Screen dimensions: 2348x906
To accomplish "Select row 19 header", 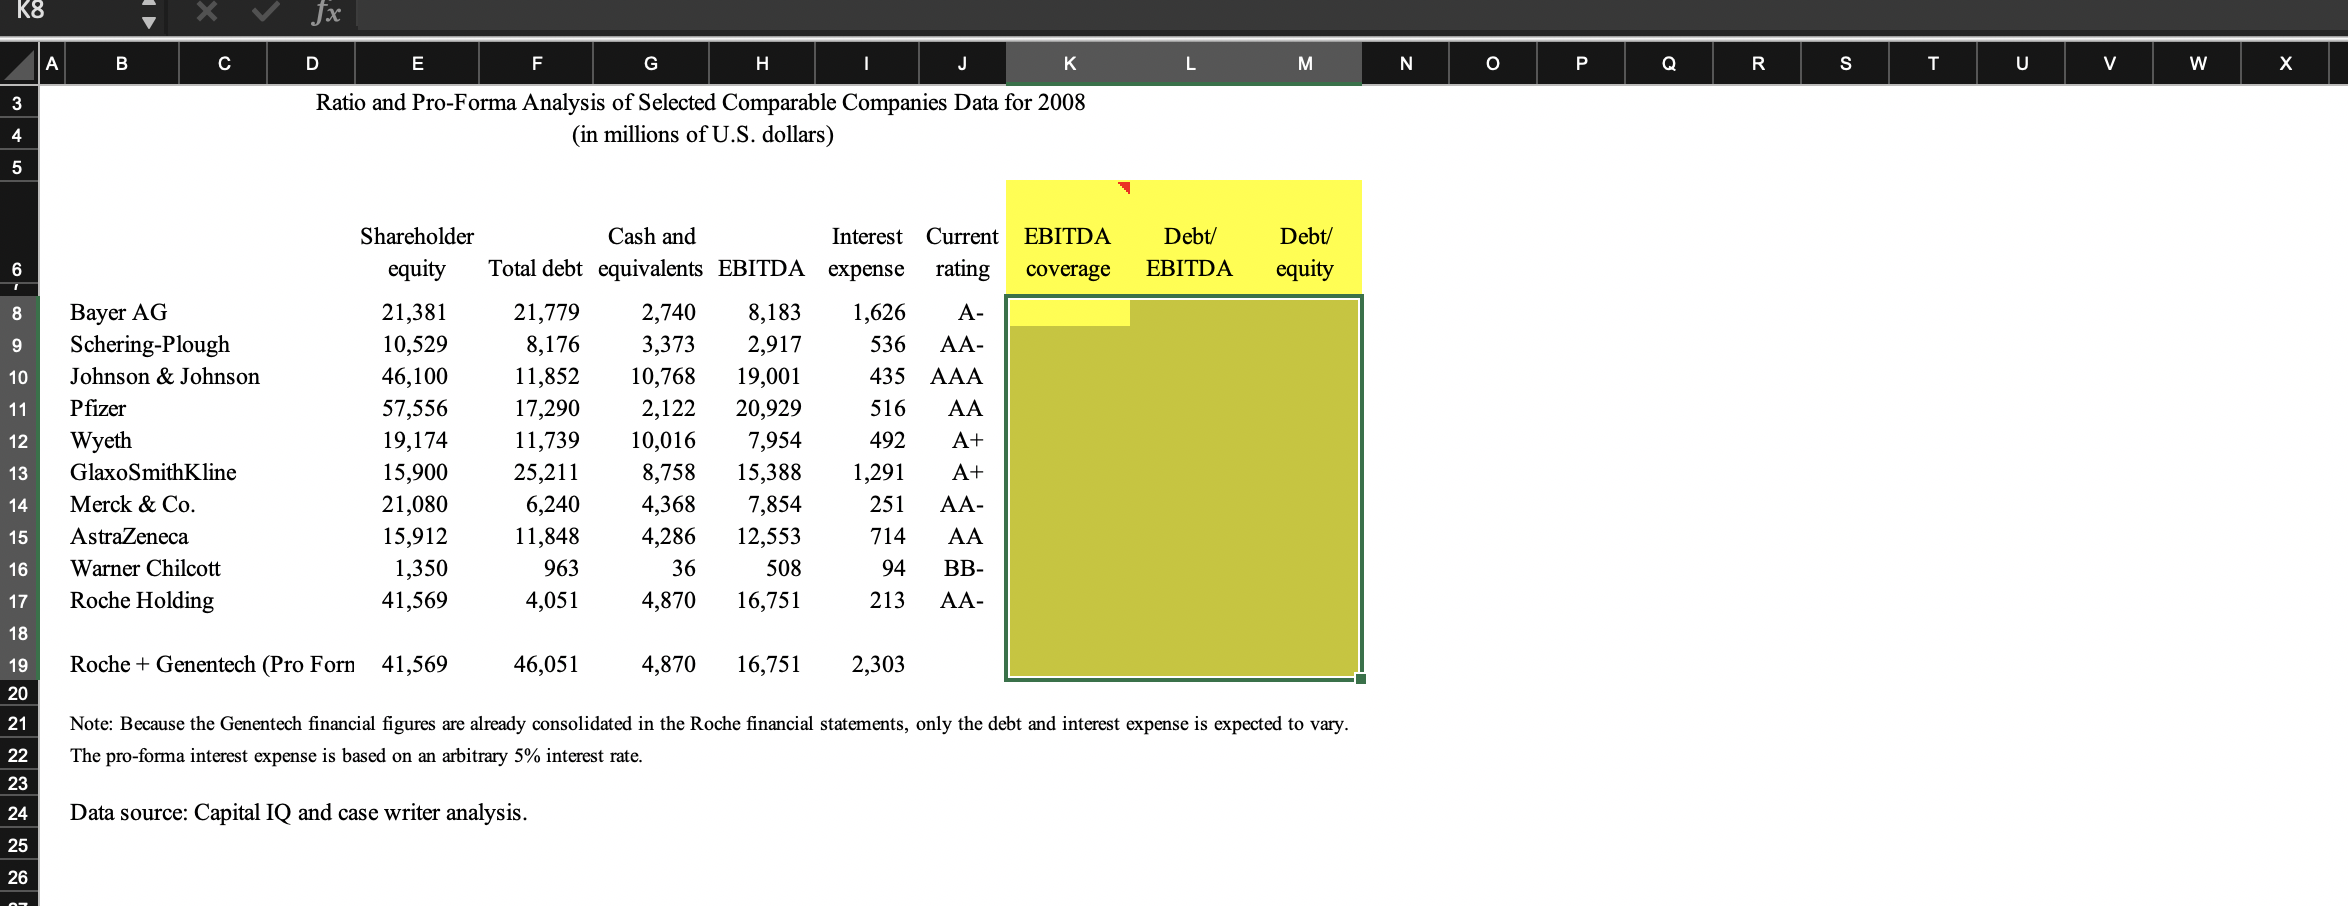I will click(16, 664).
